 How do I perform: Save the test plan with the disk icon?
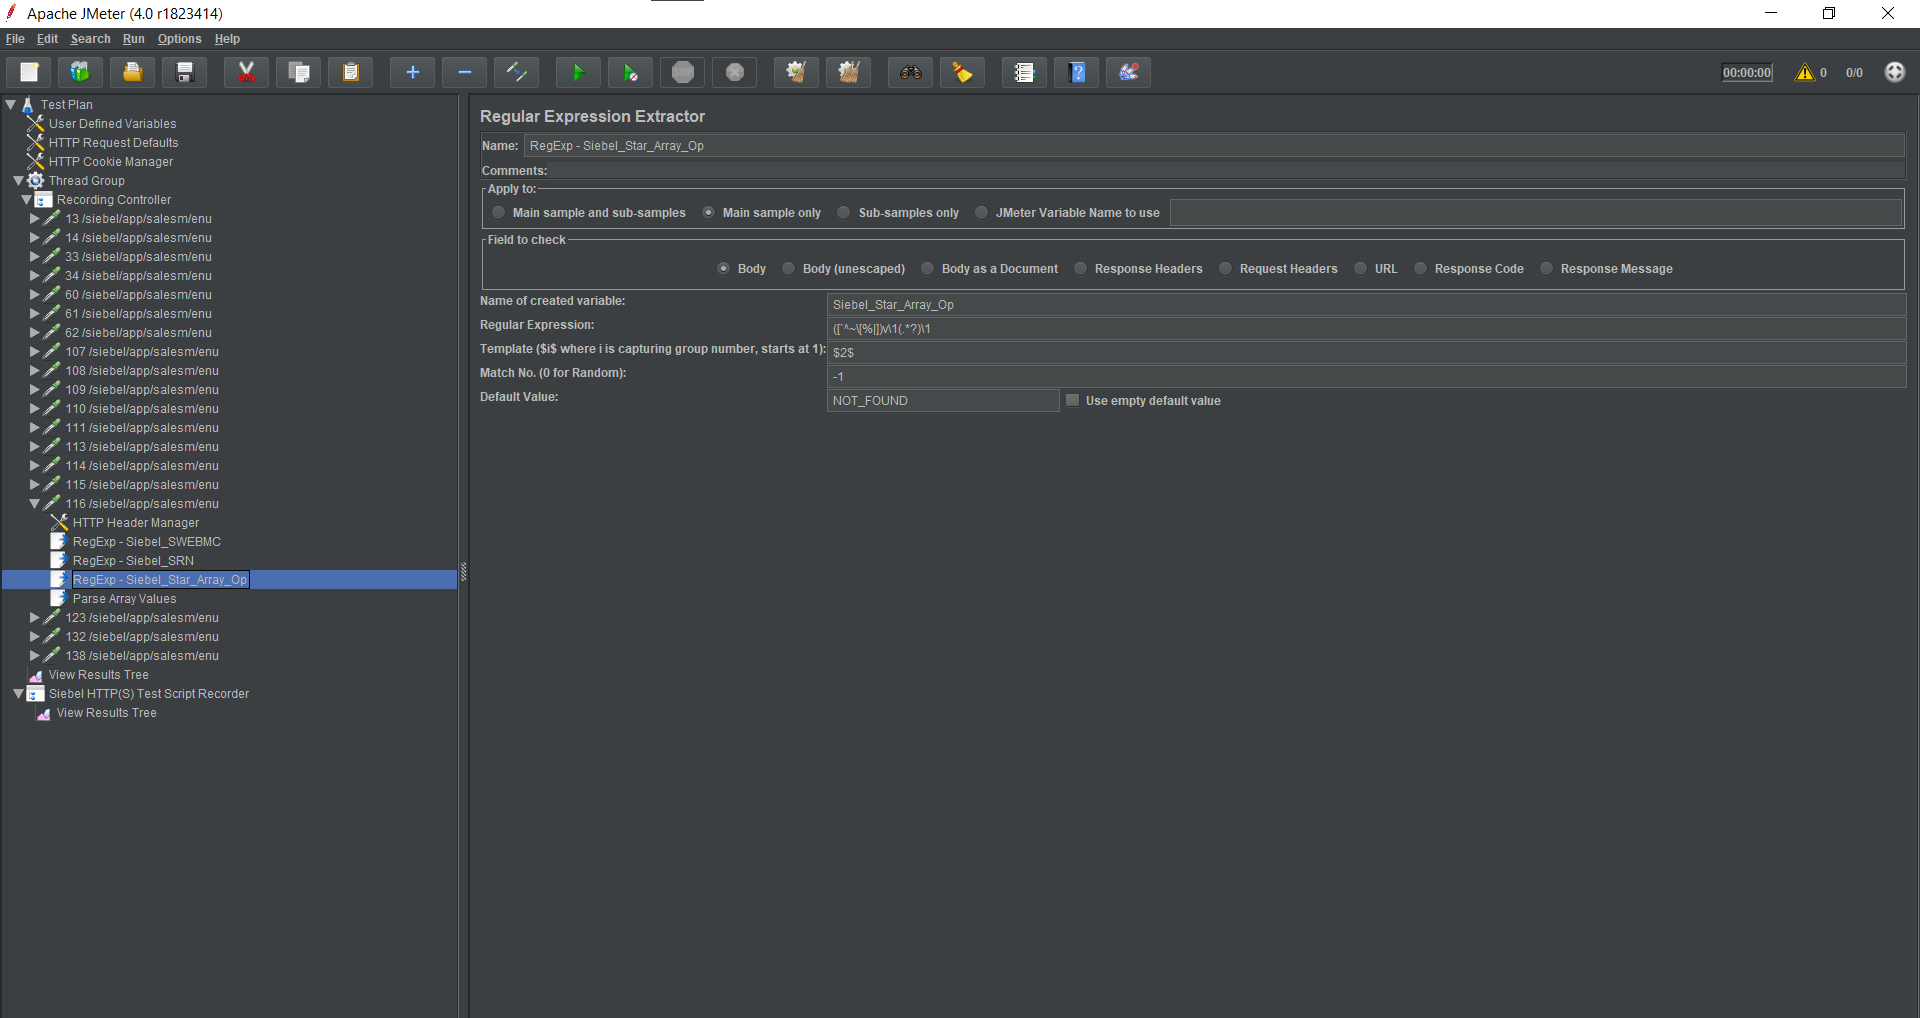point(185,72)
